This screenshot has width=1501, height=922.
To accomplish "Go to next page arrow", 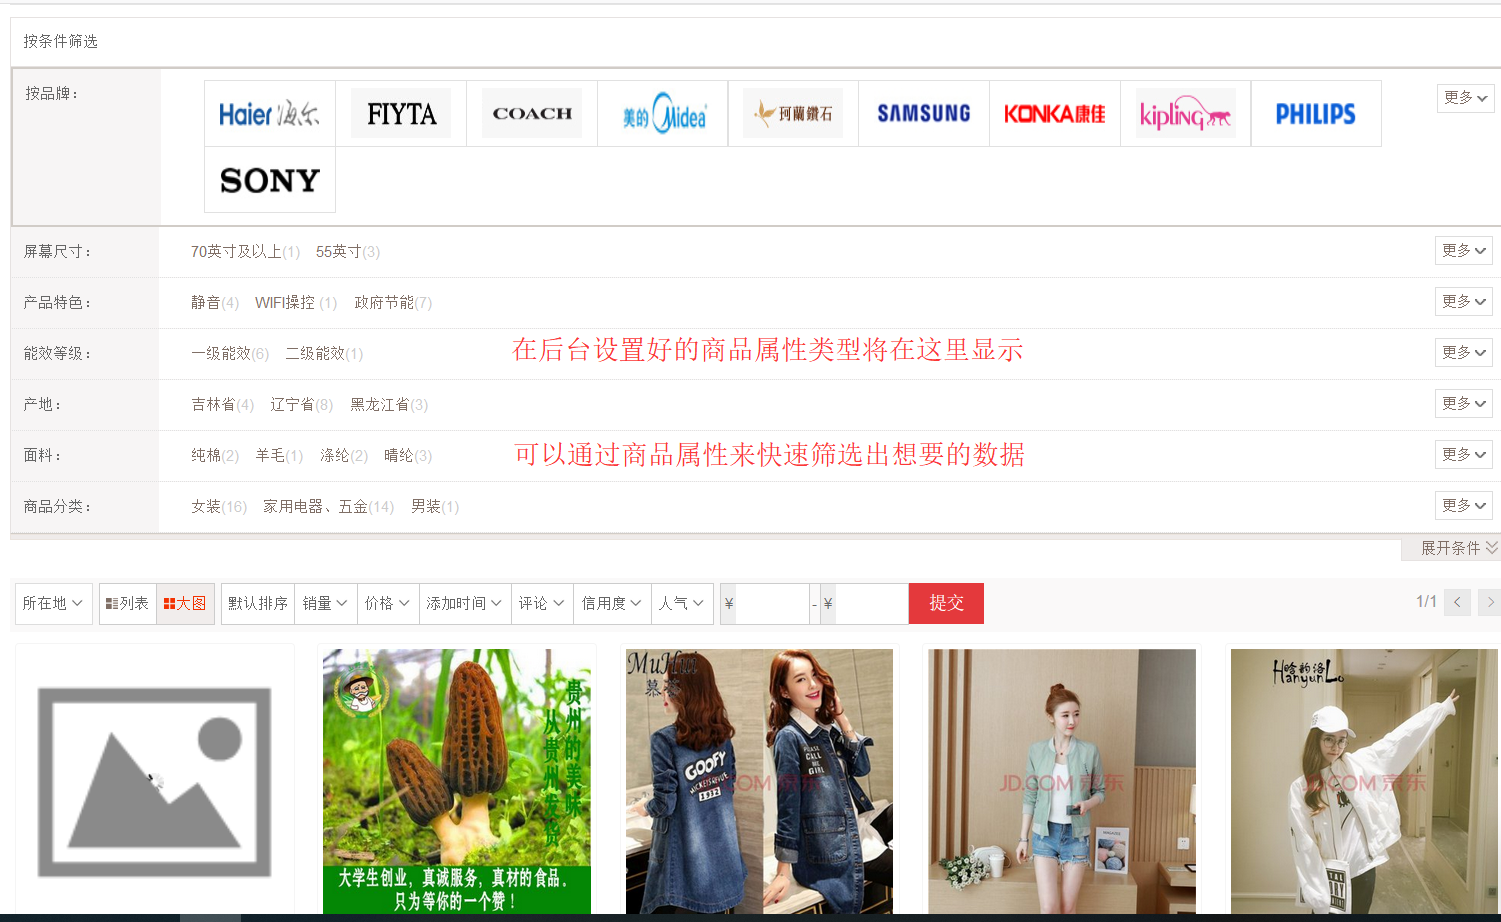I will (1490, 602).
